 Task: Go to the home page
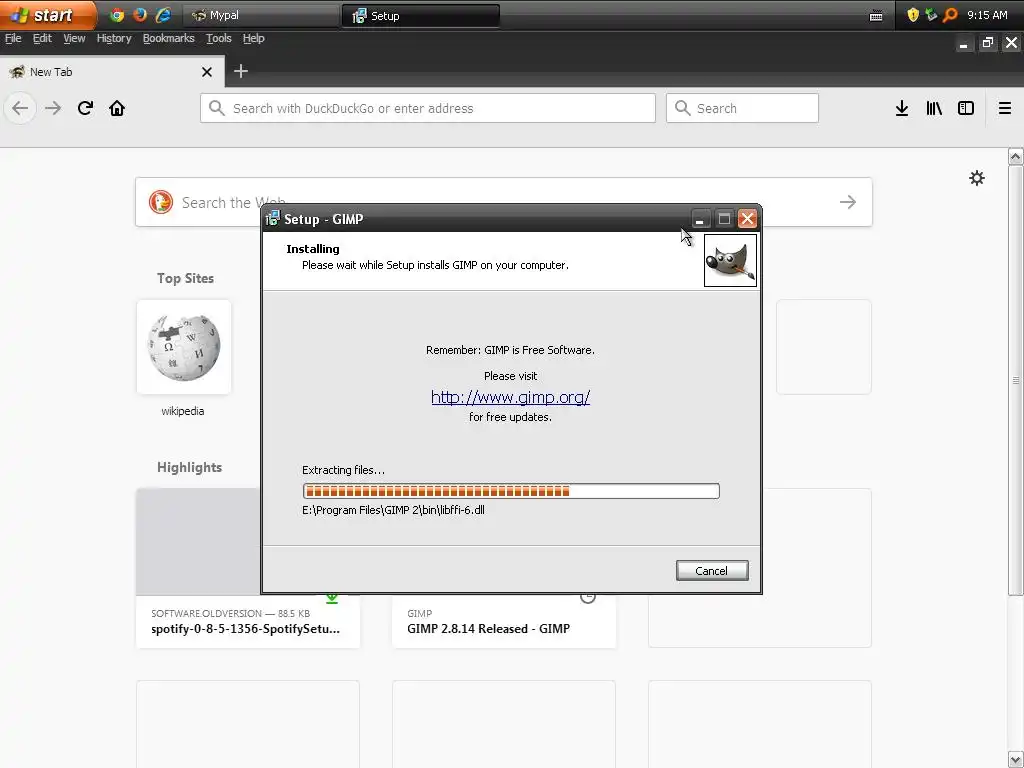coord(117,108)
